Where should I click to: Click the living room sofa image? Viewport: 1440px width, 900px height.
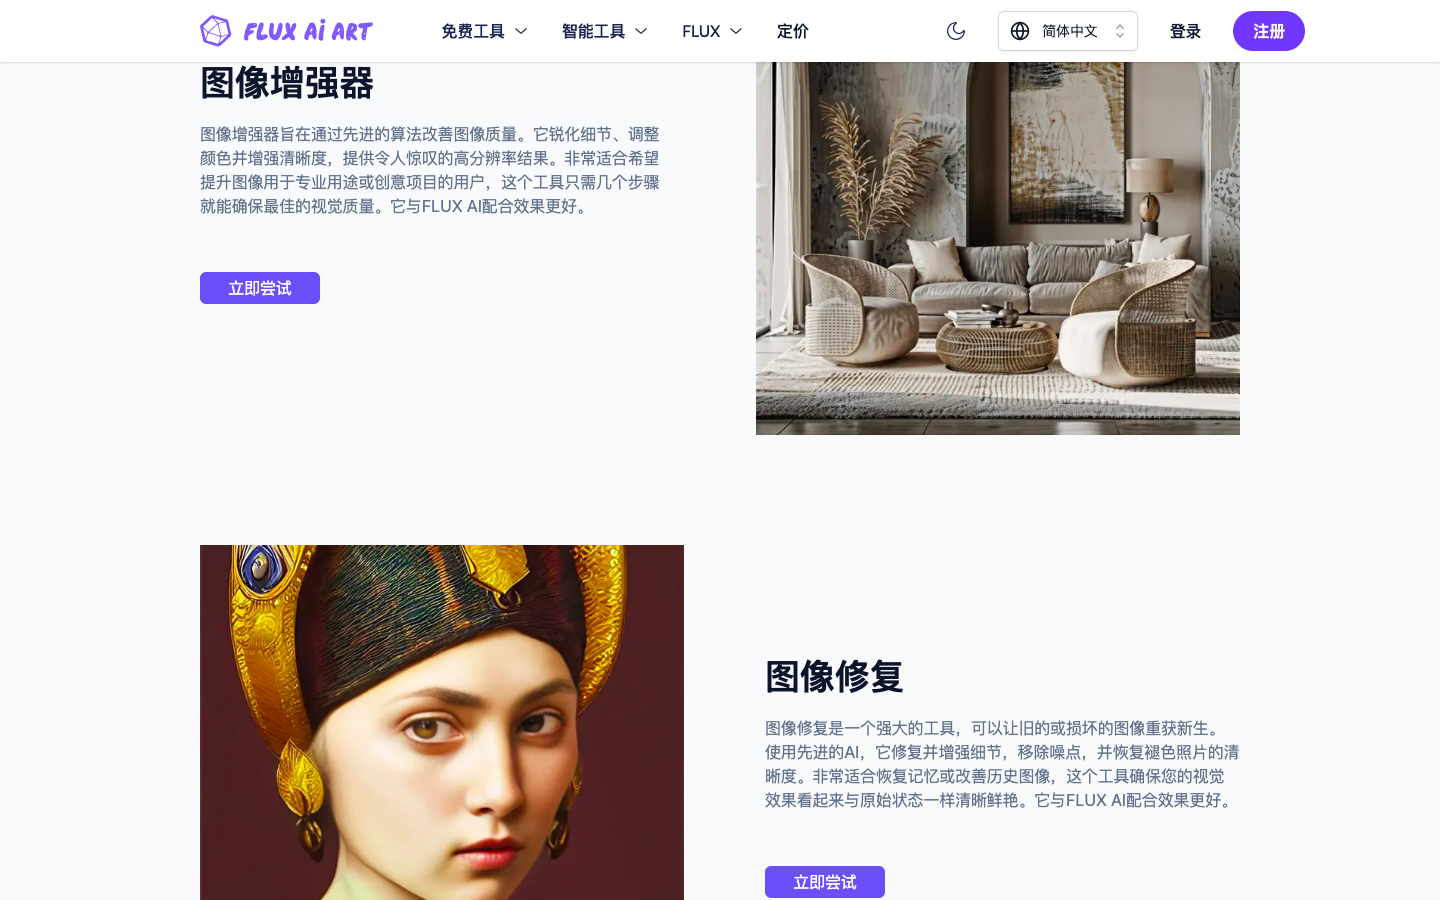coord(998,248)
